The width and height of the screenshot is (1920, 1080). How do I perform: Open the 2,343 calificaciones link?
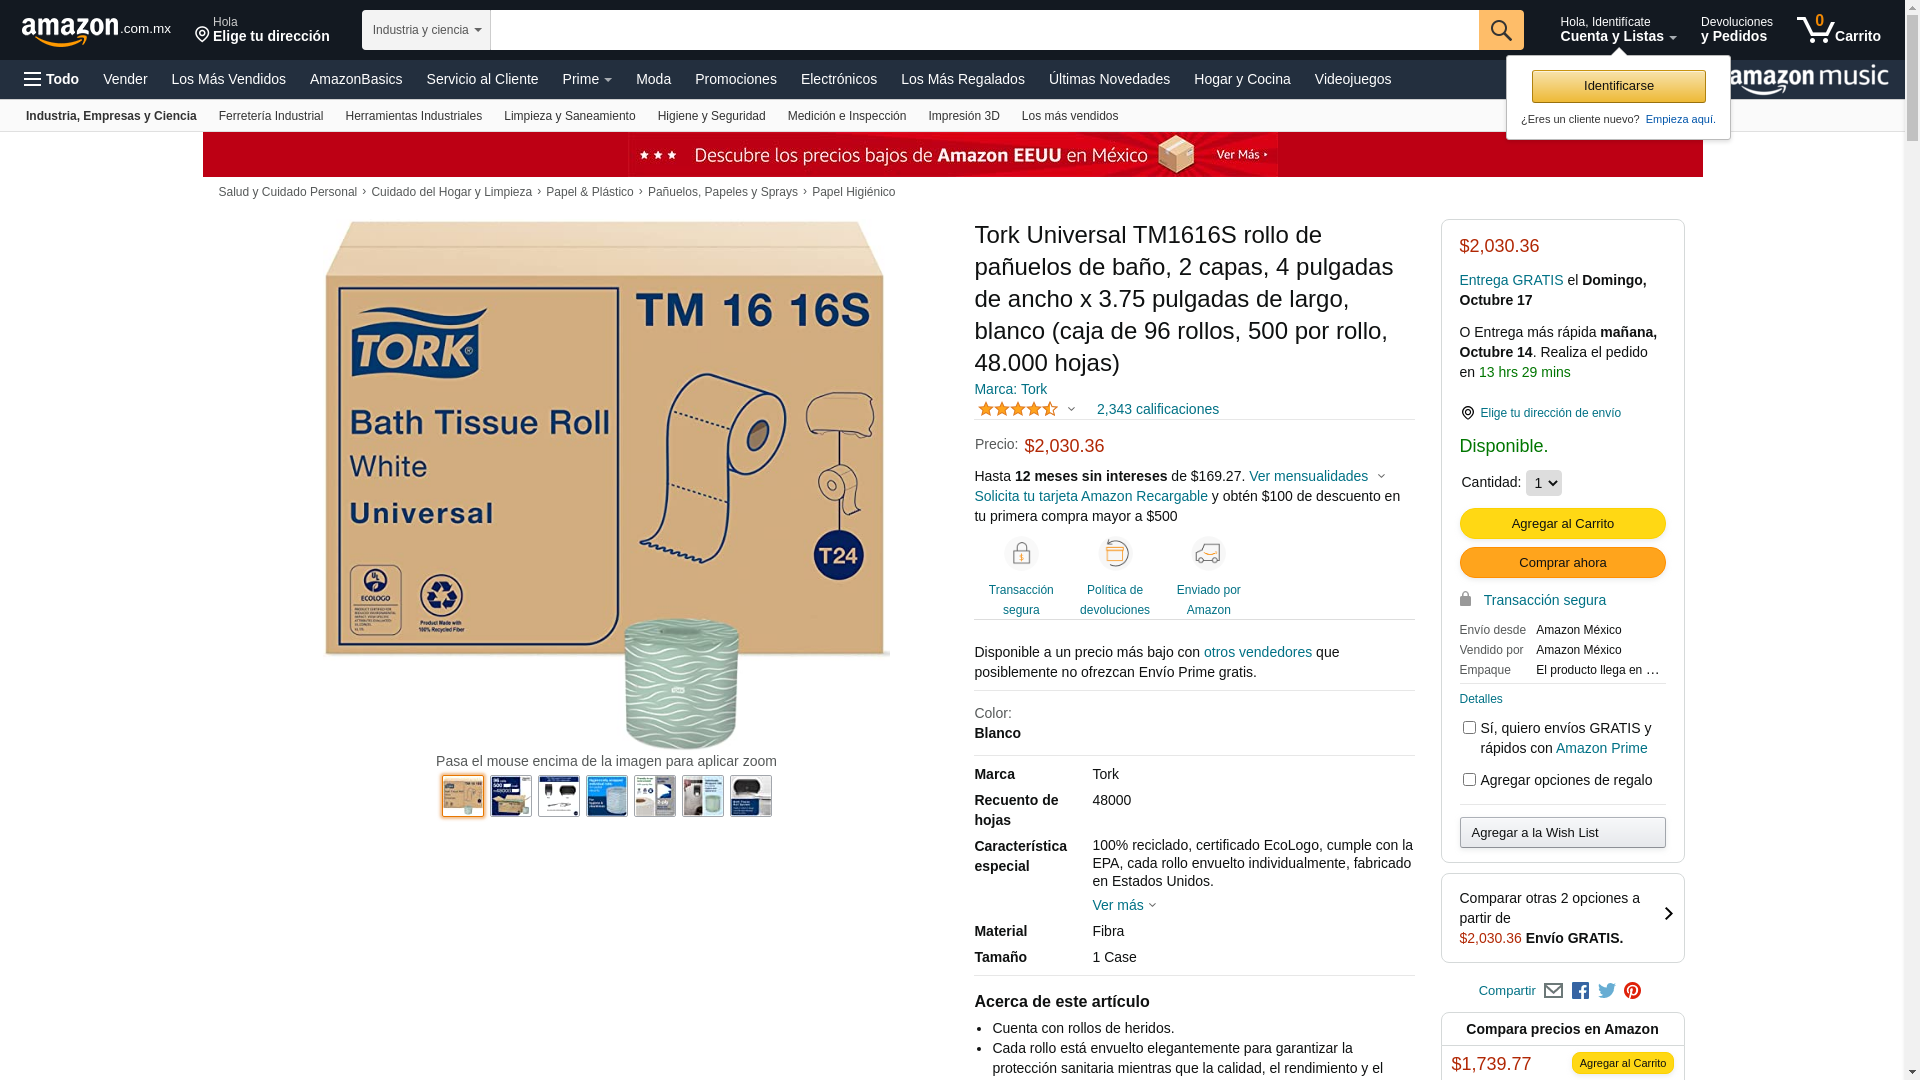point(1157,409)
